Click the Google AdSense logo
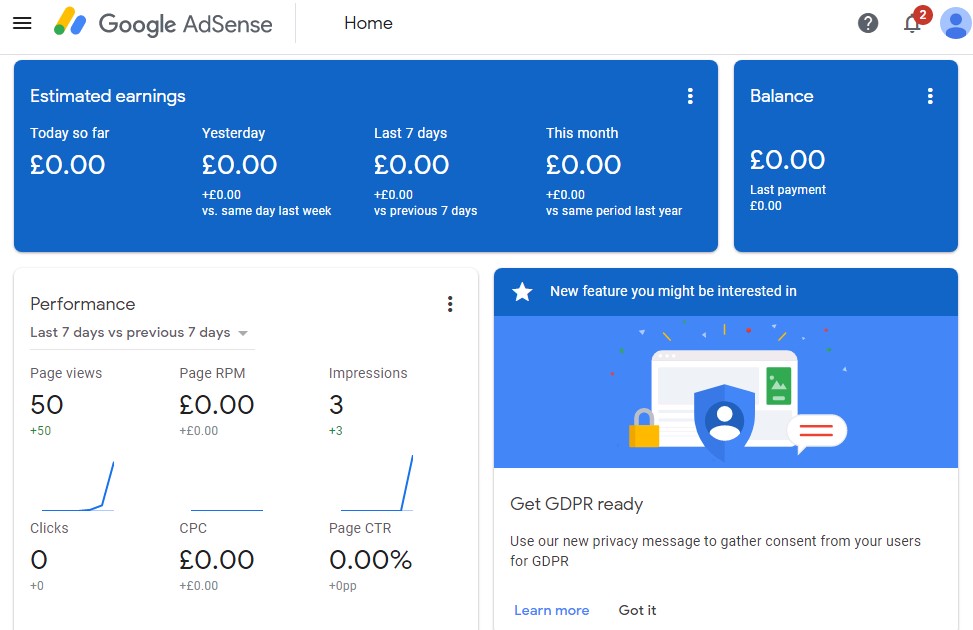The width and height of the screenshot is (973, 630). coord(163,24)
